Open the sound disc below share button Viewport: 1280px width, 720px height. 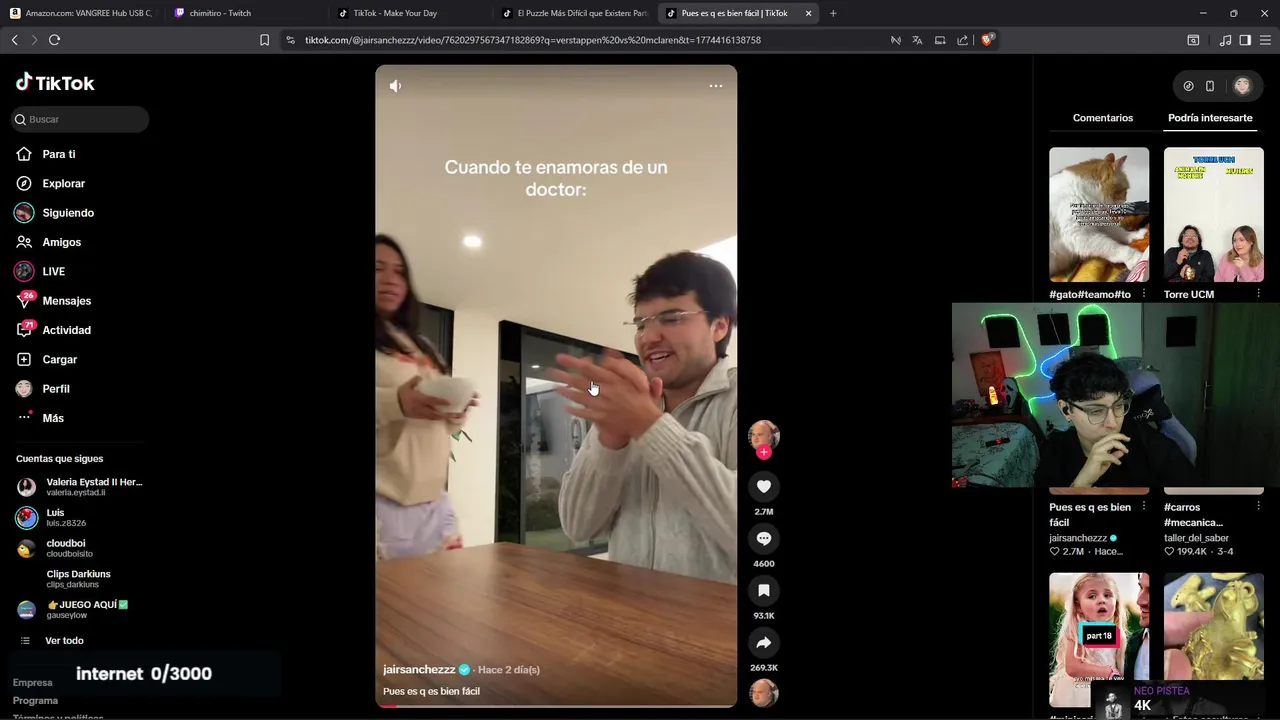point(764,693)
